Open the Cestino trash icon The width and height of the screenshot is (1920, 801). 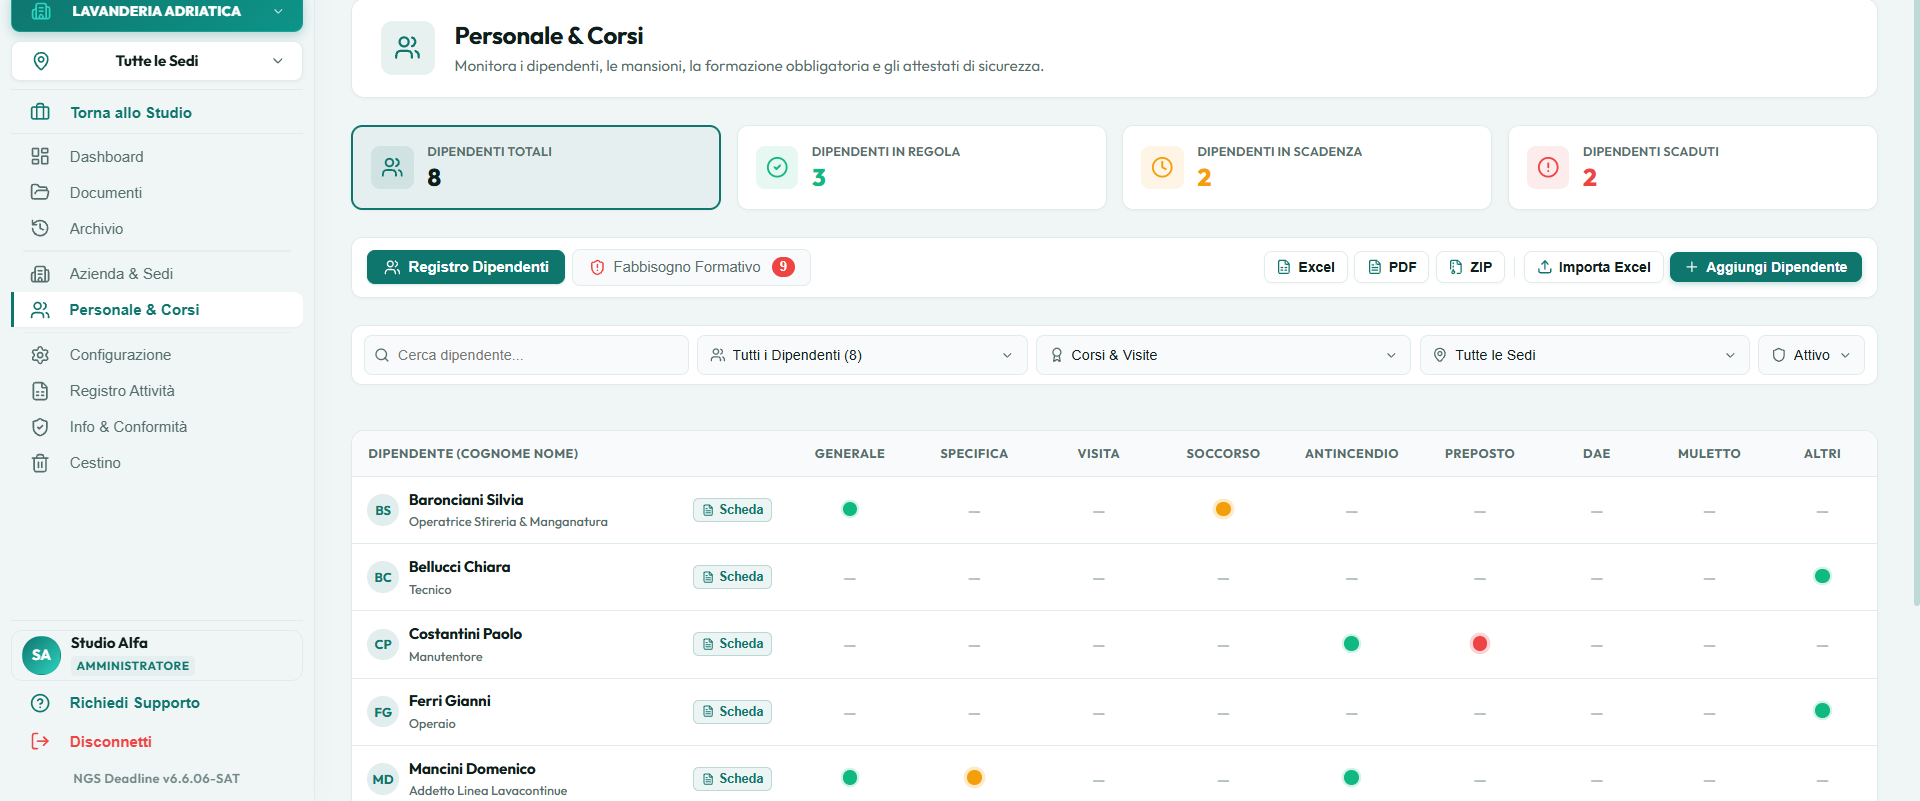(x=40, y=462)
